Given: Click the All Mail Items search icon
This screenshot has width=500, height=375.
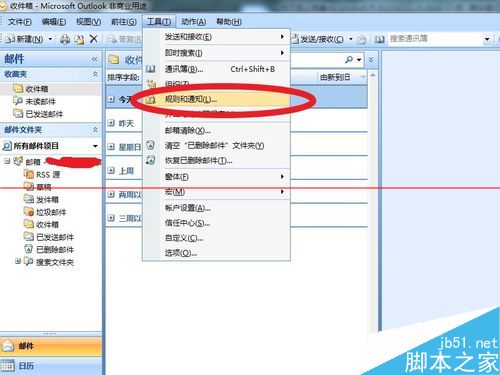Looking at the screenshot, I should pyautogui.click(x=7, y=146).
